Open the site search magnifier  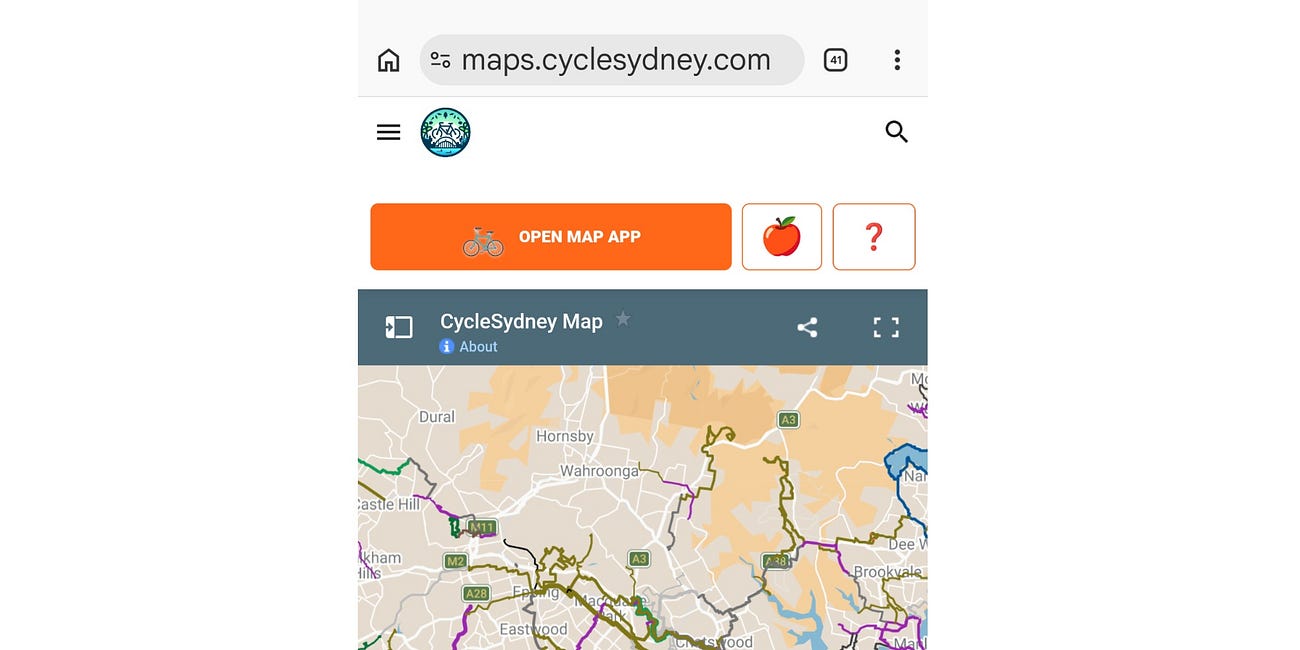click(897, 132)
